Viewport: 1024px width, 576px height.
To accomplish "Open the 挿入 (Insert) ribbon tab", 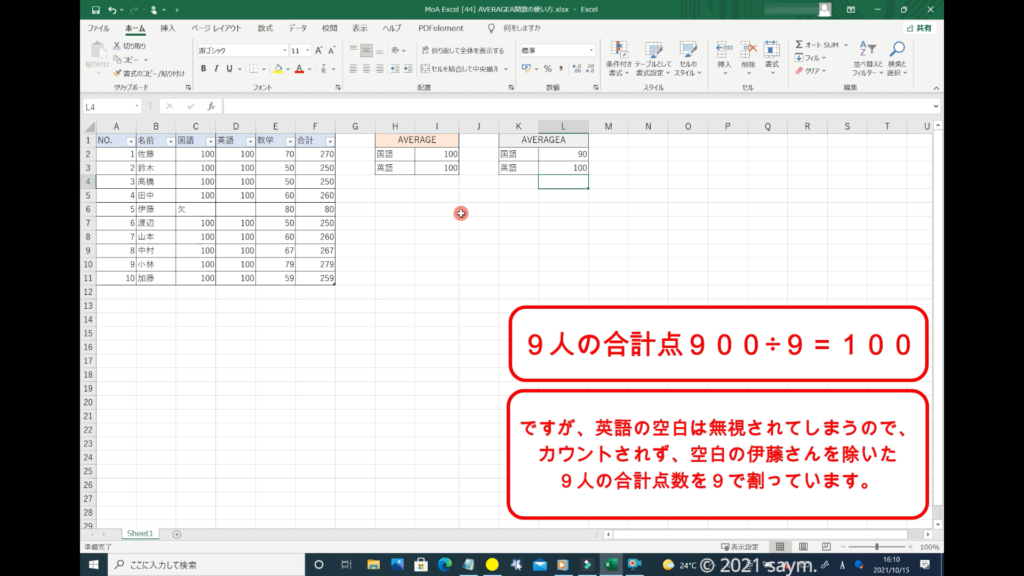I will (x=167, y=28).
